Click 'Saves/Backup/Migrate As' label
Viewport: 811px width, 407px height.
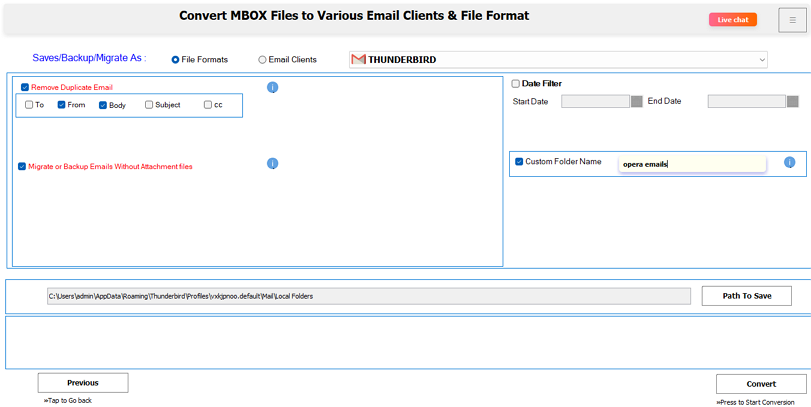click(89, 58)
